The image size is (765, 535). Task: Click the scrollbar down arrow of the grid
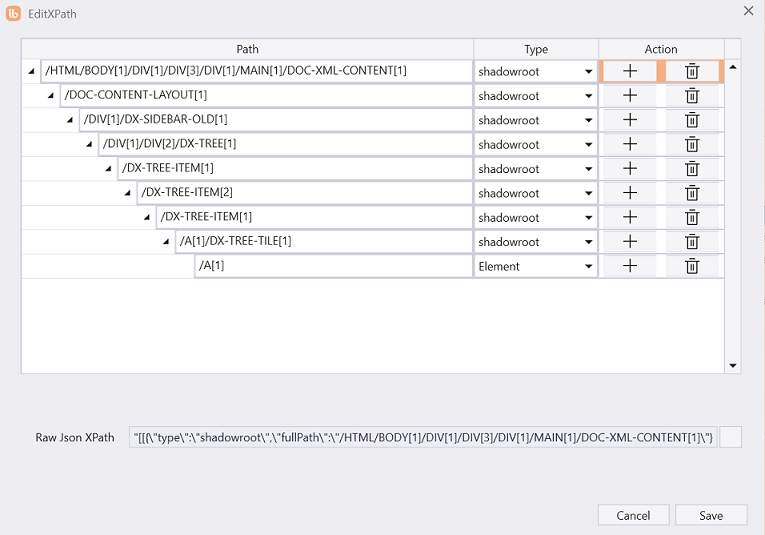click(x=733, y=366)
